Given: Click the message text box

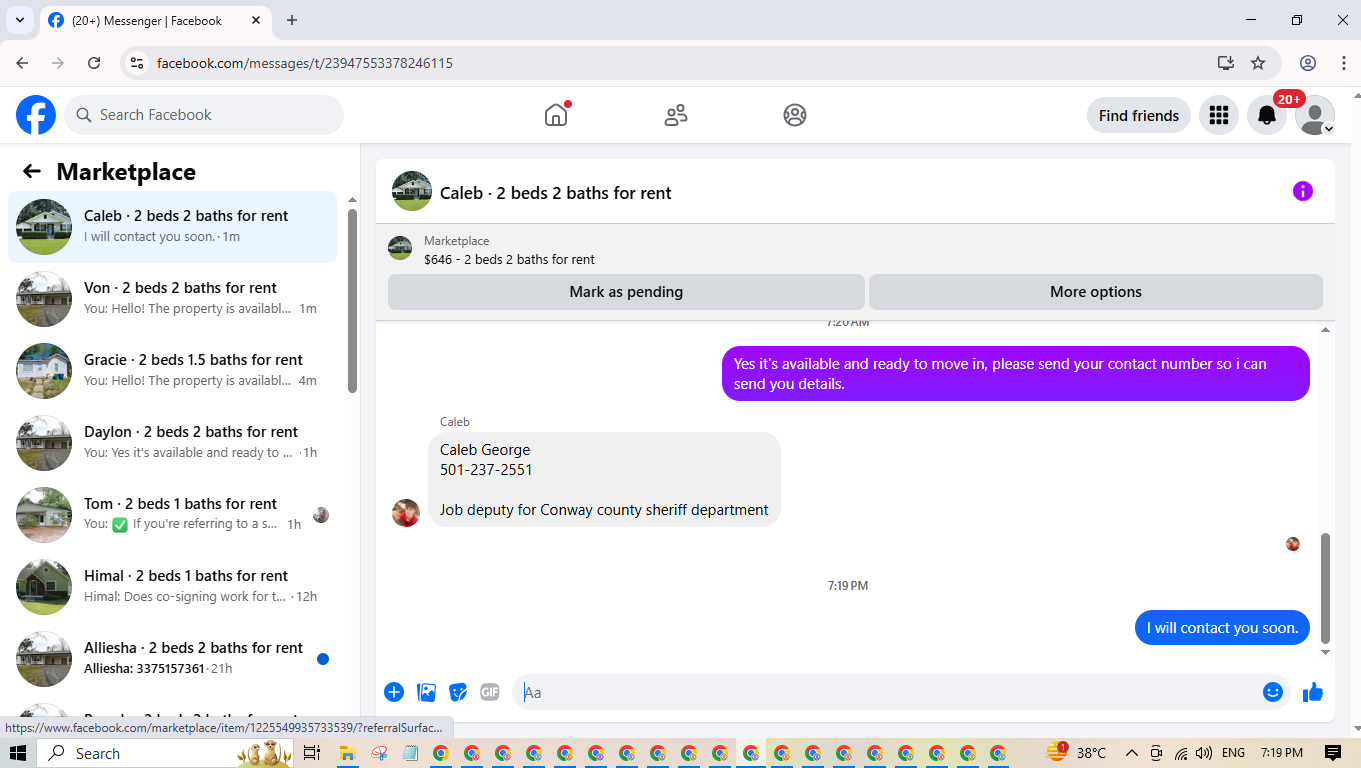Looking at the screenshot, I should (x=888, y=692).
